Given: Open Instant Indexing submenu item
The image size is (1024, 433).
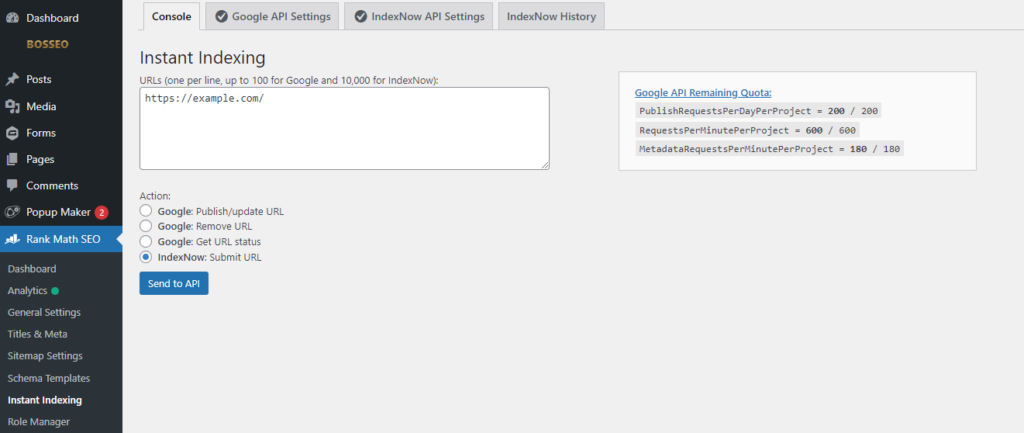Looking at the screenshot, I should point(44,400).
